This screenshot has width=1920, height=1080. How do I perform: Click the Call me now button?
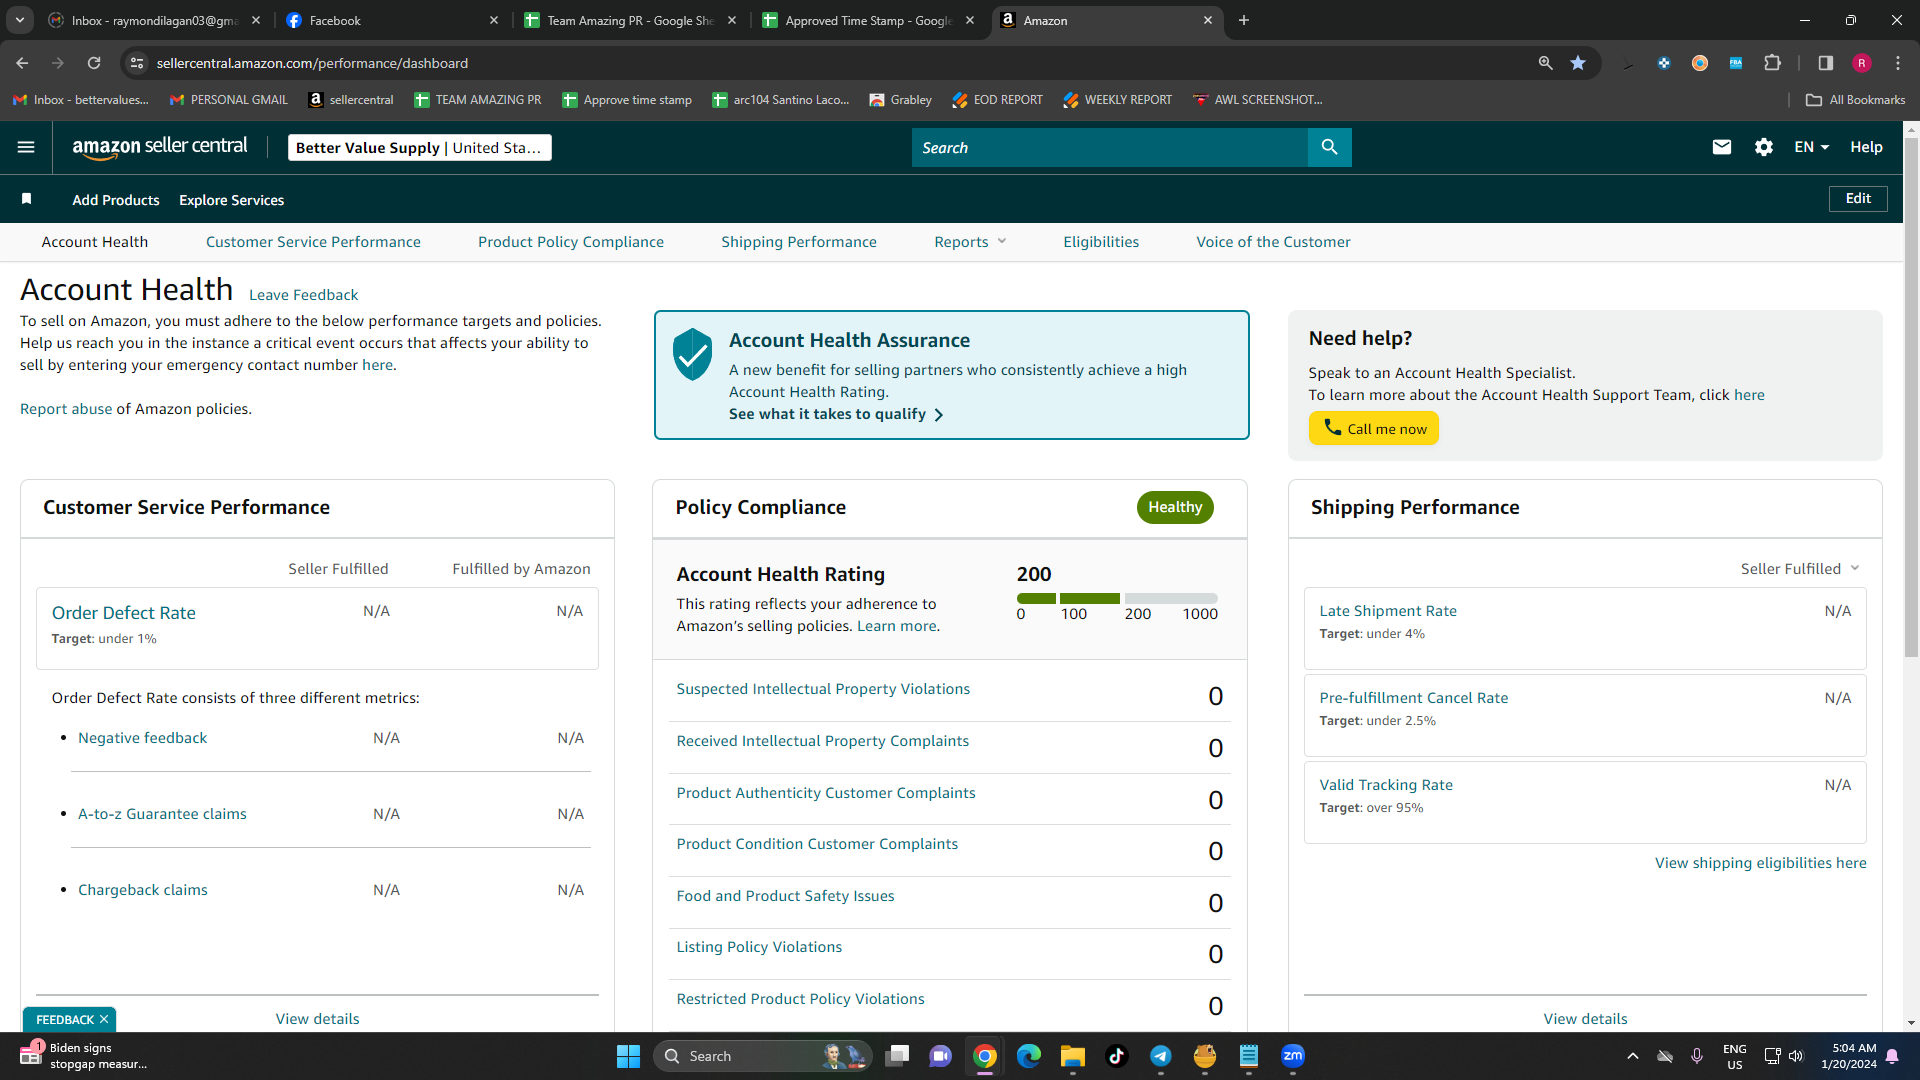tap(1373, 428)
